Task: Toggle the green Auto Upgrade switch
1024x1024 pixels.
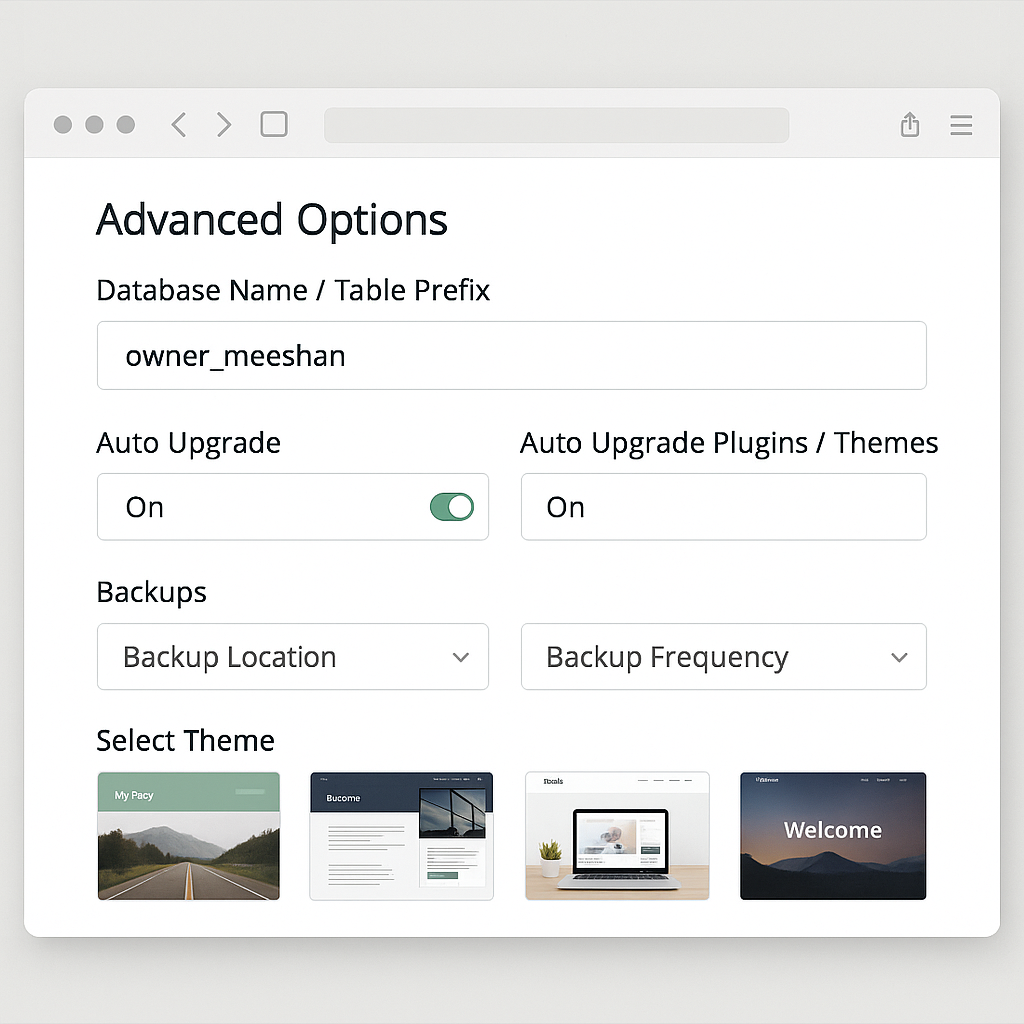Action: pos(452,507)
